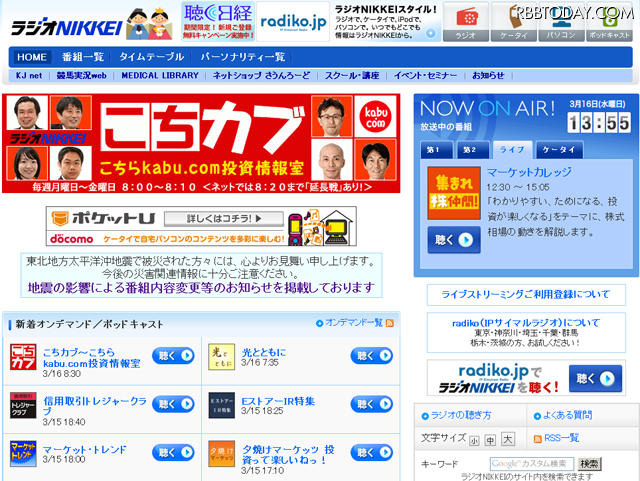The height and width of the screenshot is (481, 640).
Task: Click the トレジャークラブ thumbnail icon
Action: pyautogui.click(x=23, y=405)
